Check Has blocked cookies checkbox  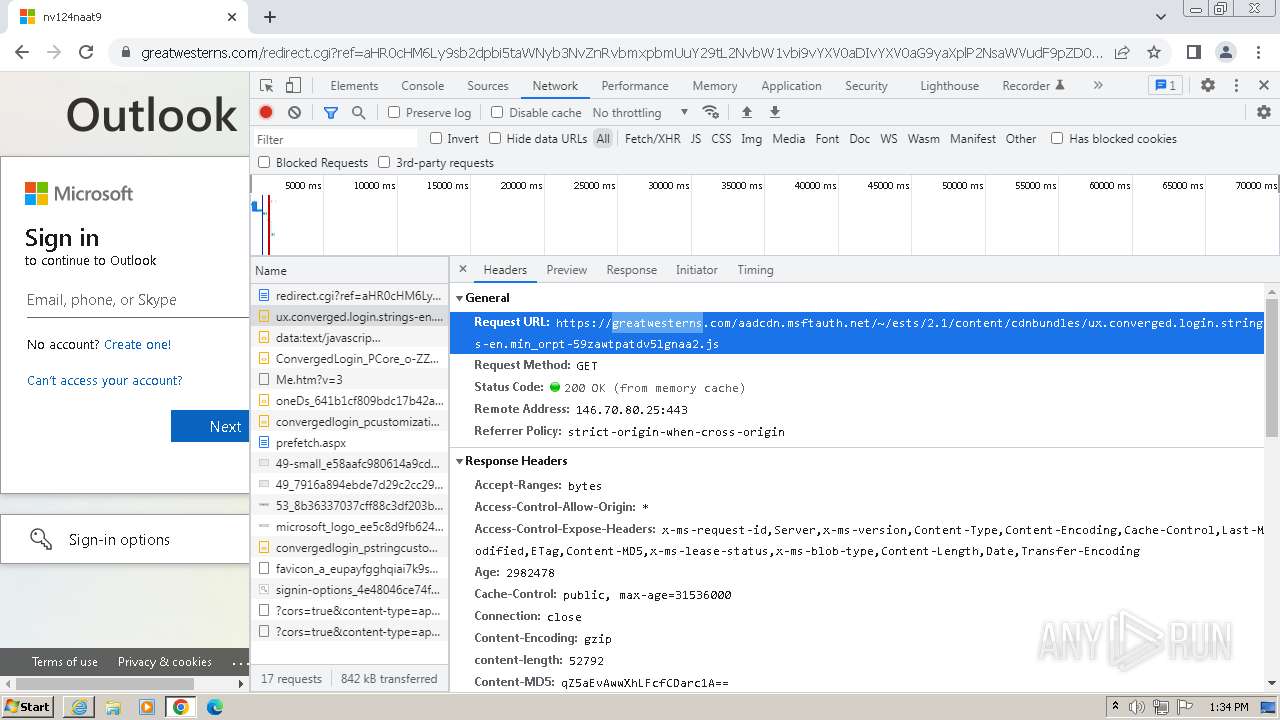coord(1057,139)
